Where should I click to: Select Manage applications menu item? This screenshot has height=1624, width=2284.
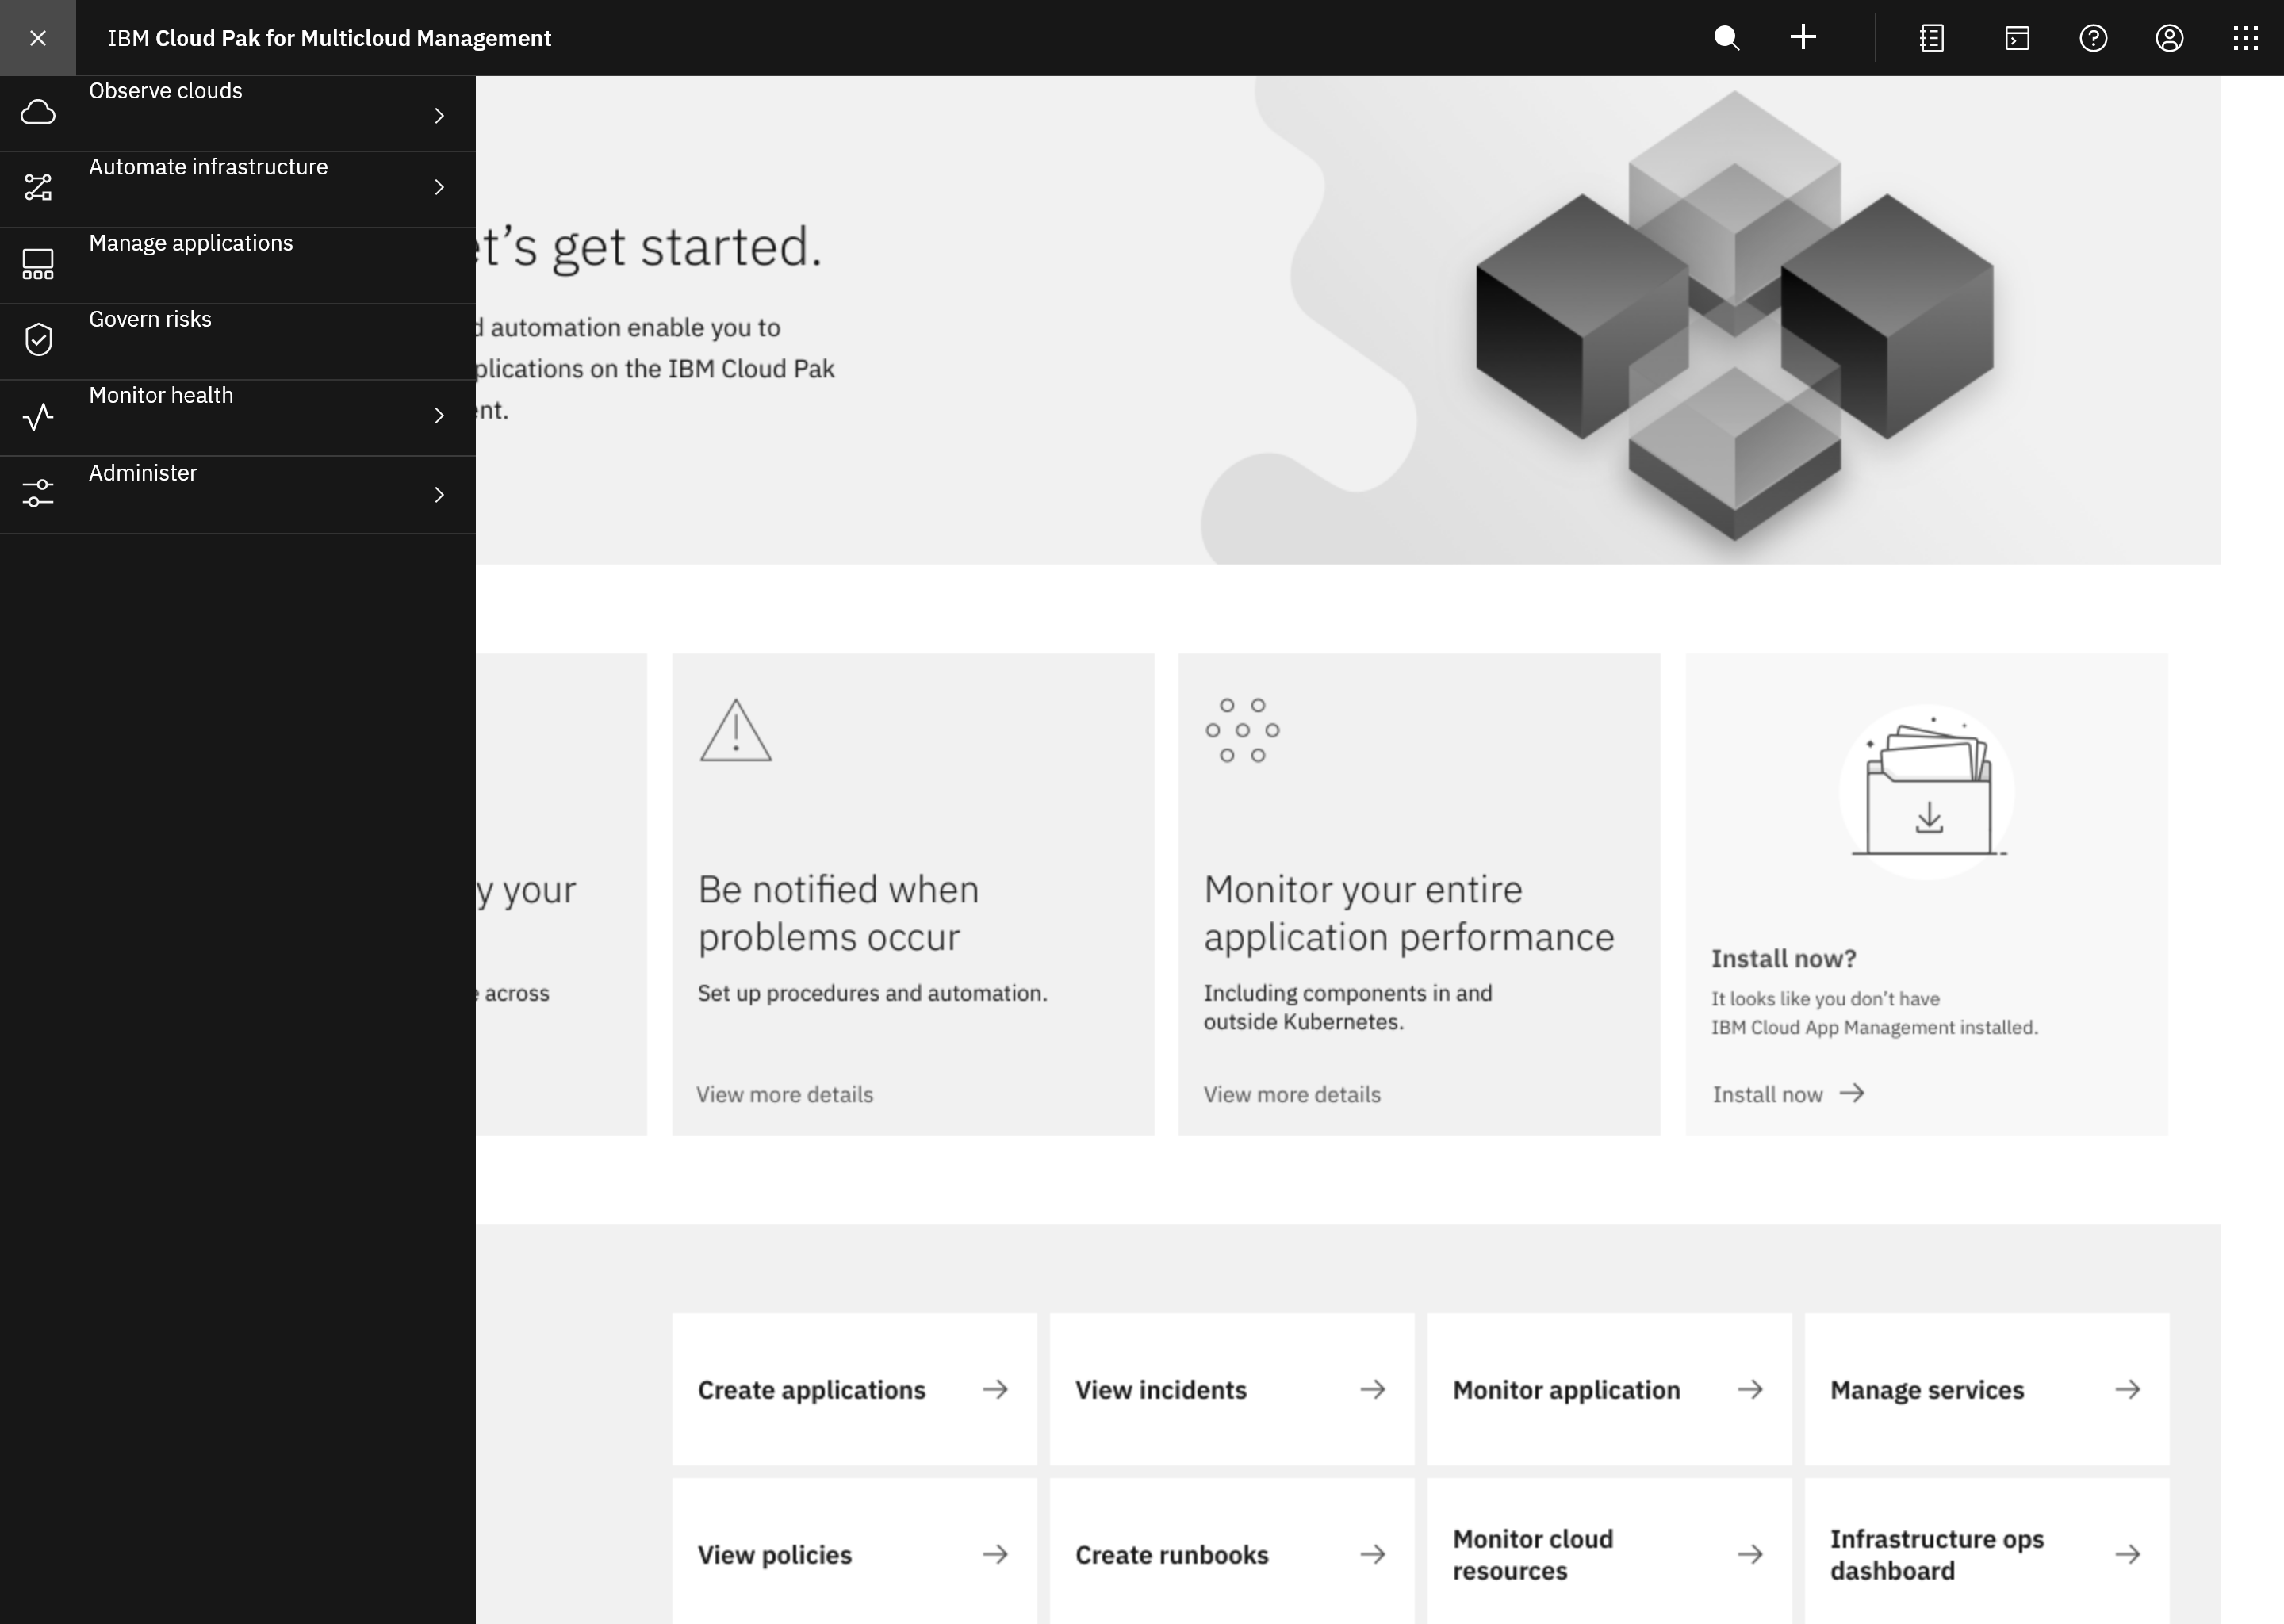click(238, 266)
